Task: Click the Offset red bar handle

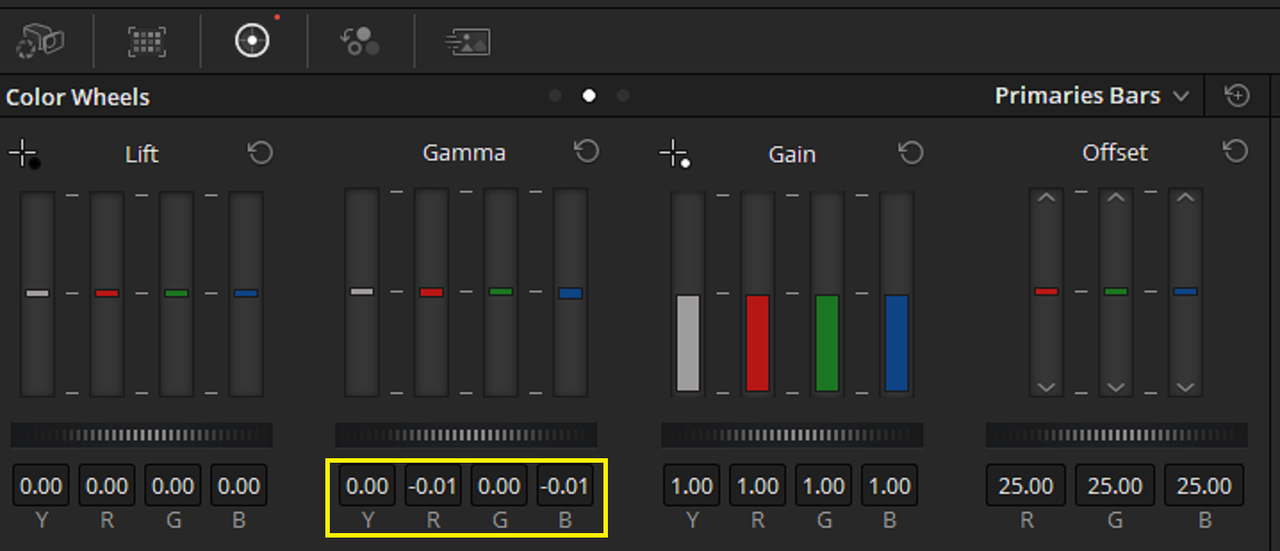Action: click(x=1046, y=291)
